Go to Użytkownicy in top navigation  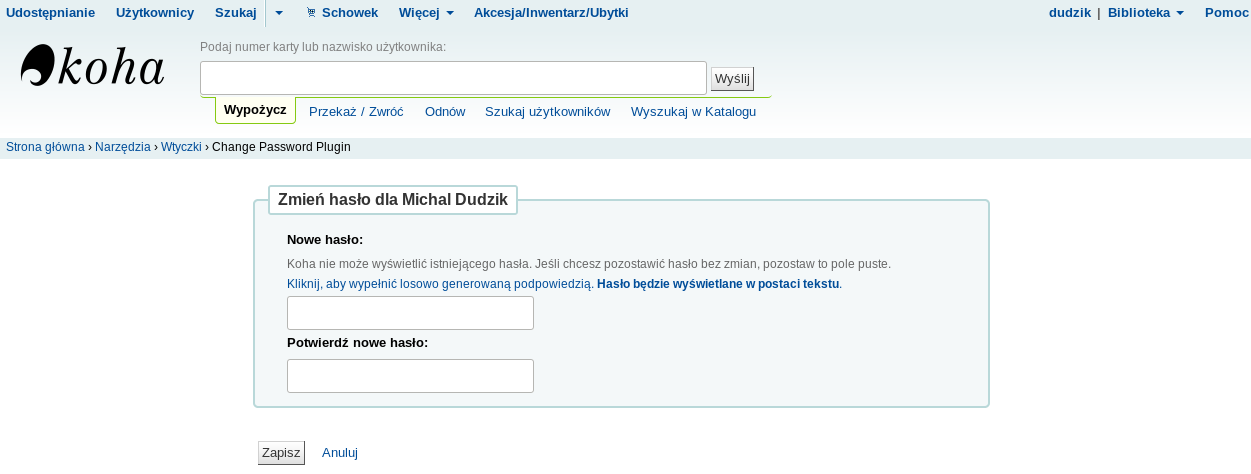(x=155, y=13)
